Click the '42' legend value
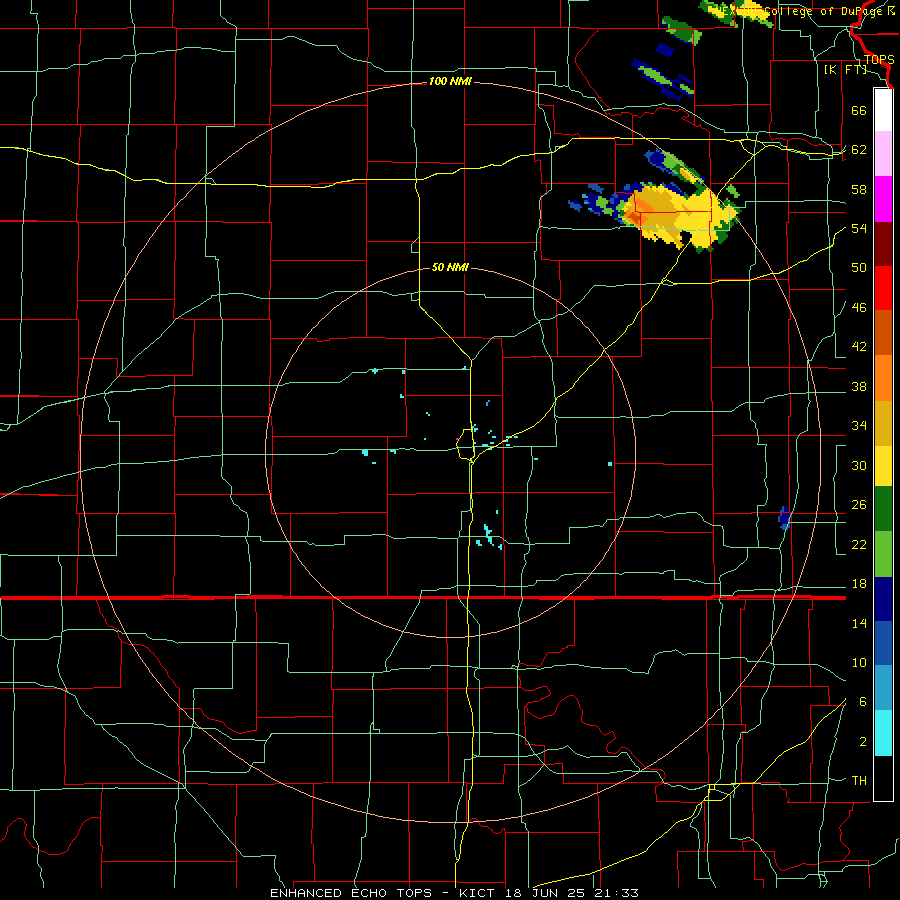The height and width of the screenshot is (900, 900). (859, 347)
